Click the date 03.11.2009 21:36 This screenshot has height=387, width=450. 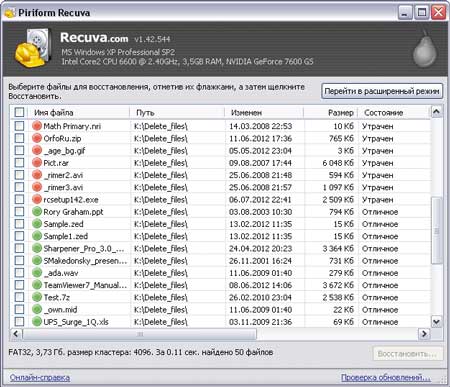pyautogui.click(x=260, y=322)
